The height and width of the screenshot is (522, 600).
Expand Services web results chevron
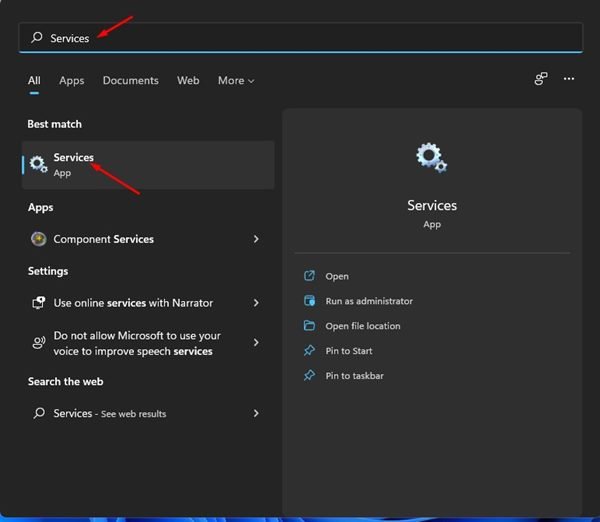(x=256, y=413)
